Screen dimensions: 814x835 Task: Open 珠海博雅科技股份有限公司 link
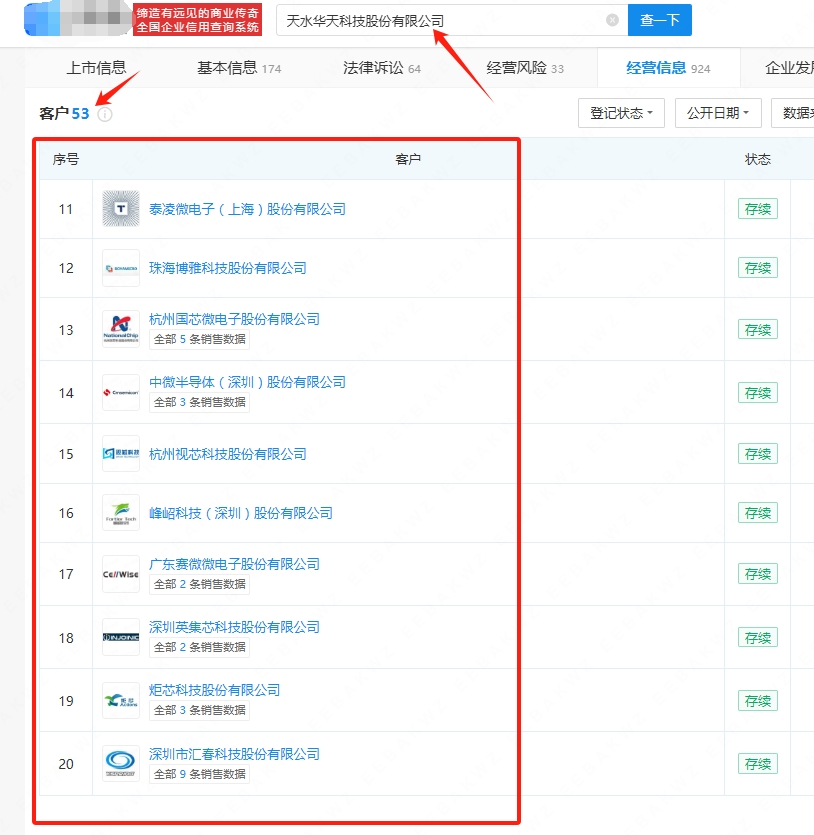[227, 268]
